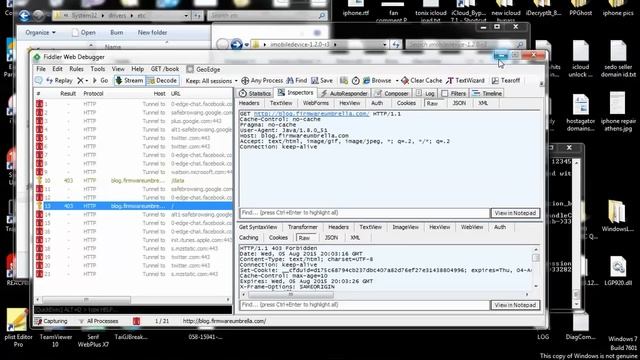Click the Save sessions button
This screenshot has width=640, height=360.
click(322, 80)
